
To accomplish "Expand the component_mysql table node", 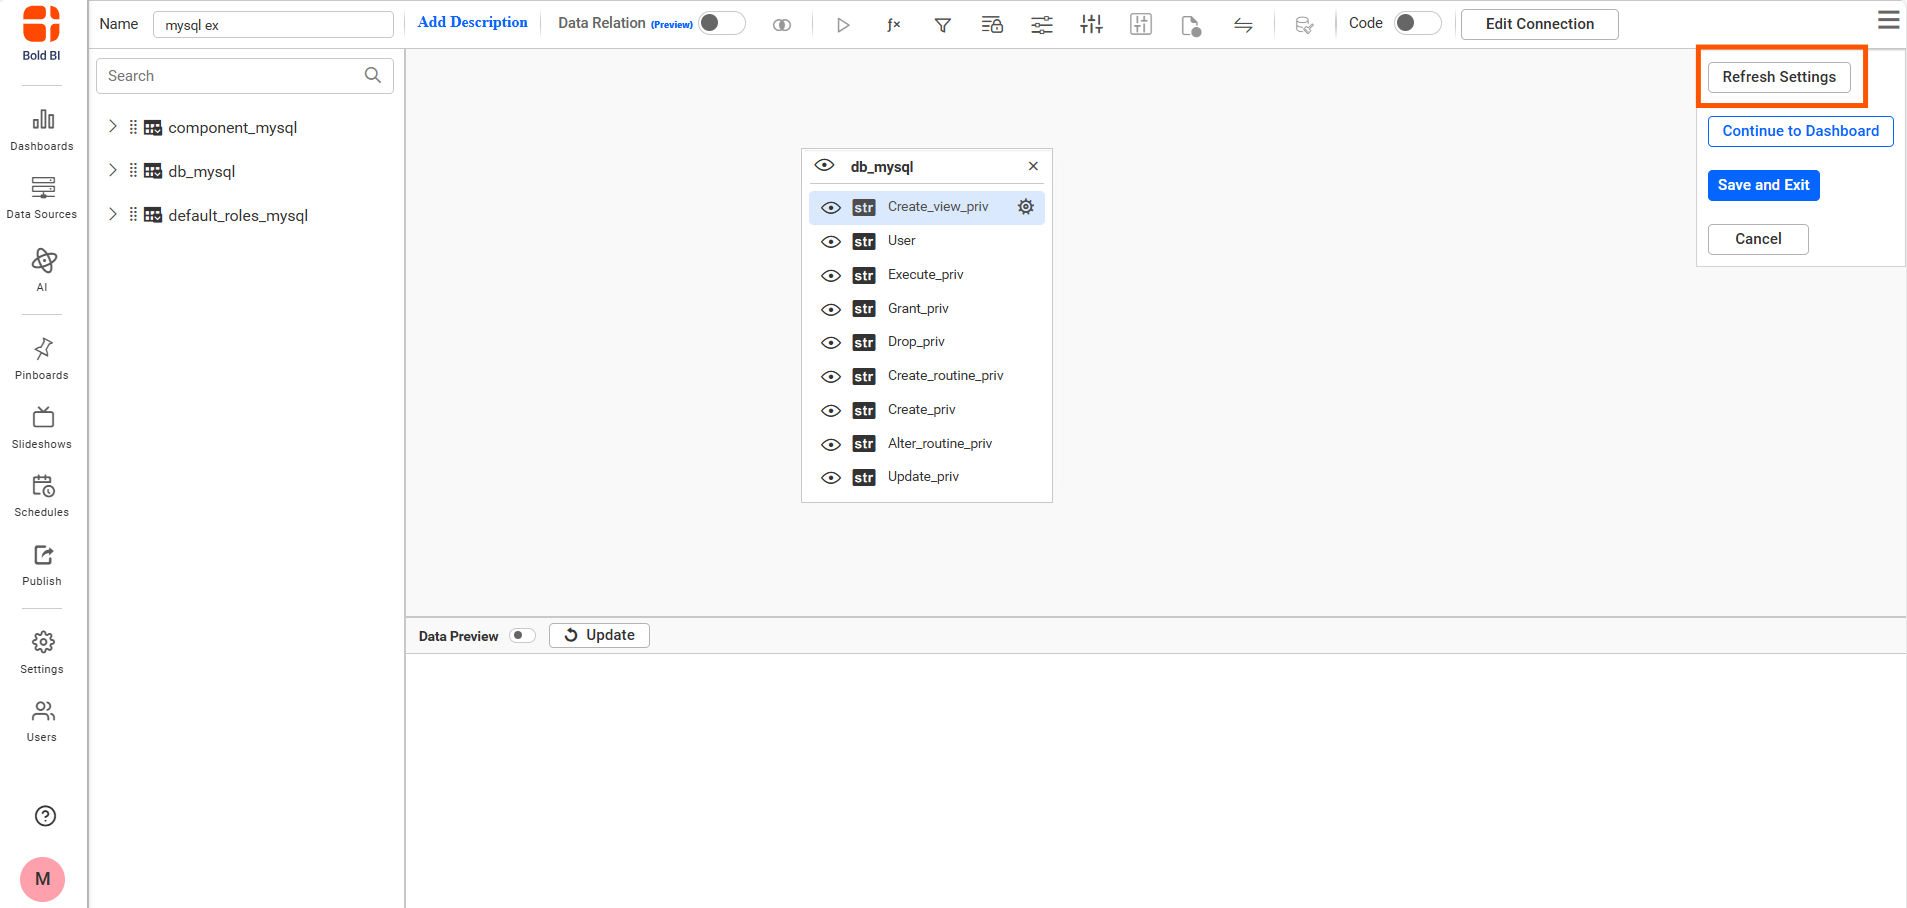I will 113,127.
